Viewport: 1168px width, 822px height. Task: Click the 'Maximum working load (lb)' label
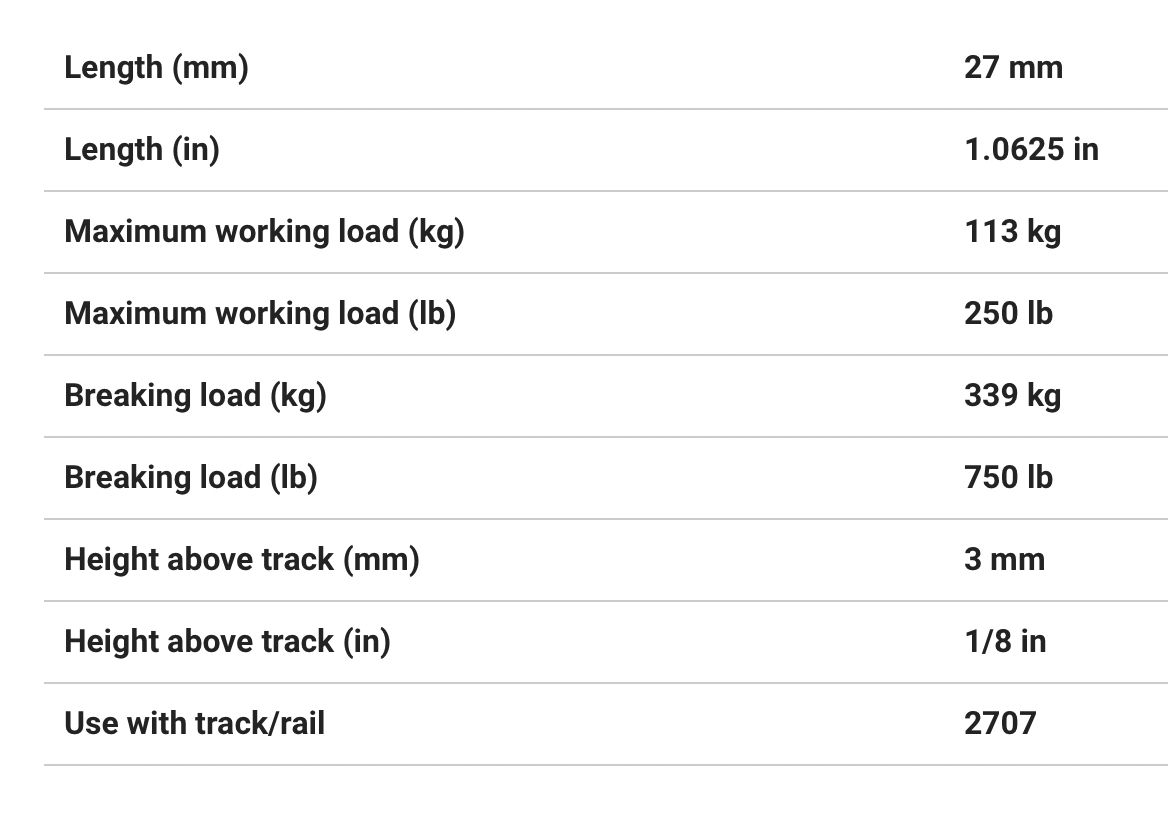point(260,314)
